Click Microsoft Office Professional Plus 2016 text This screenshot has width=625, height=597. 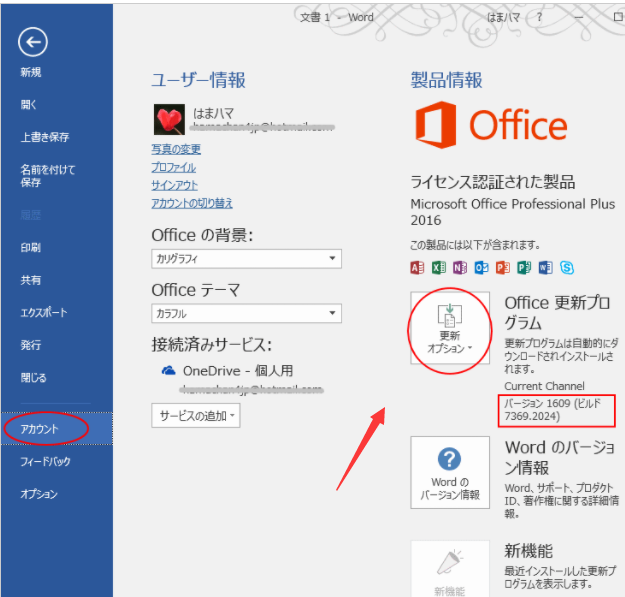(513, 212)
